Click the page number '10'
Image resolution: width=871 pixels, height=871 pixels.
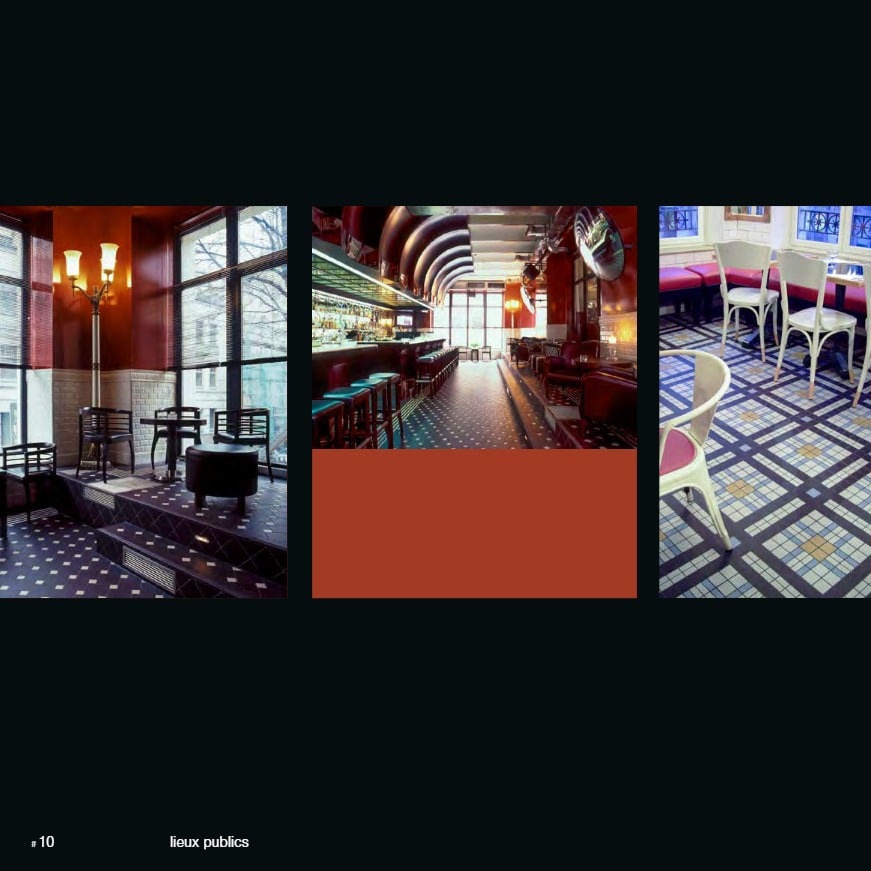[47, 842]
